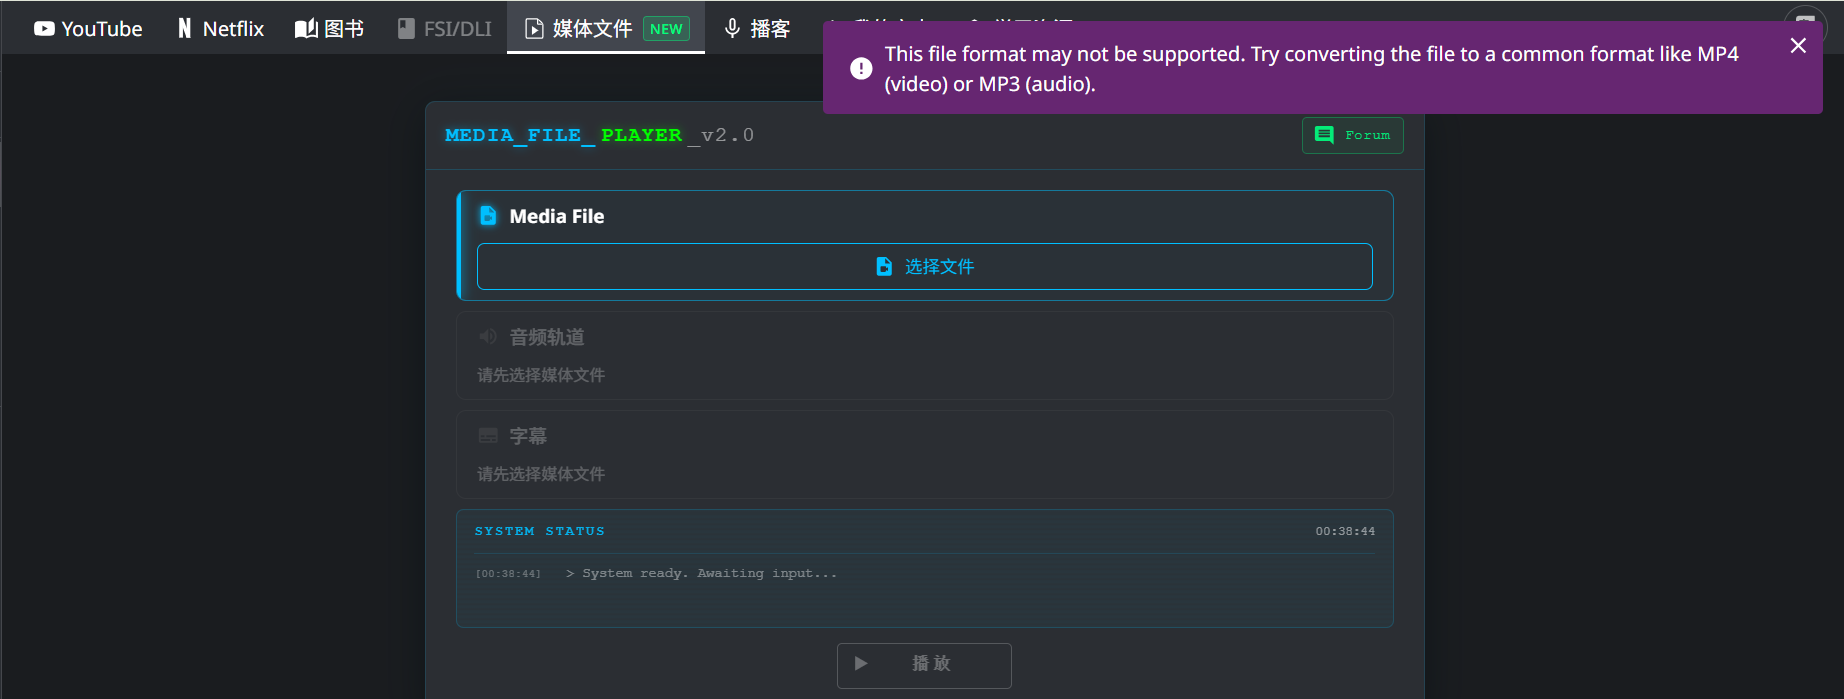Click the exclamation alert icon in the notification
1844x699 pixels.
pyautogui.click(x=861, y=69)
